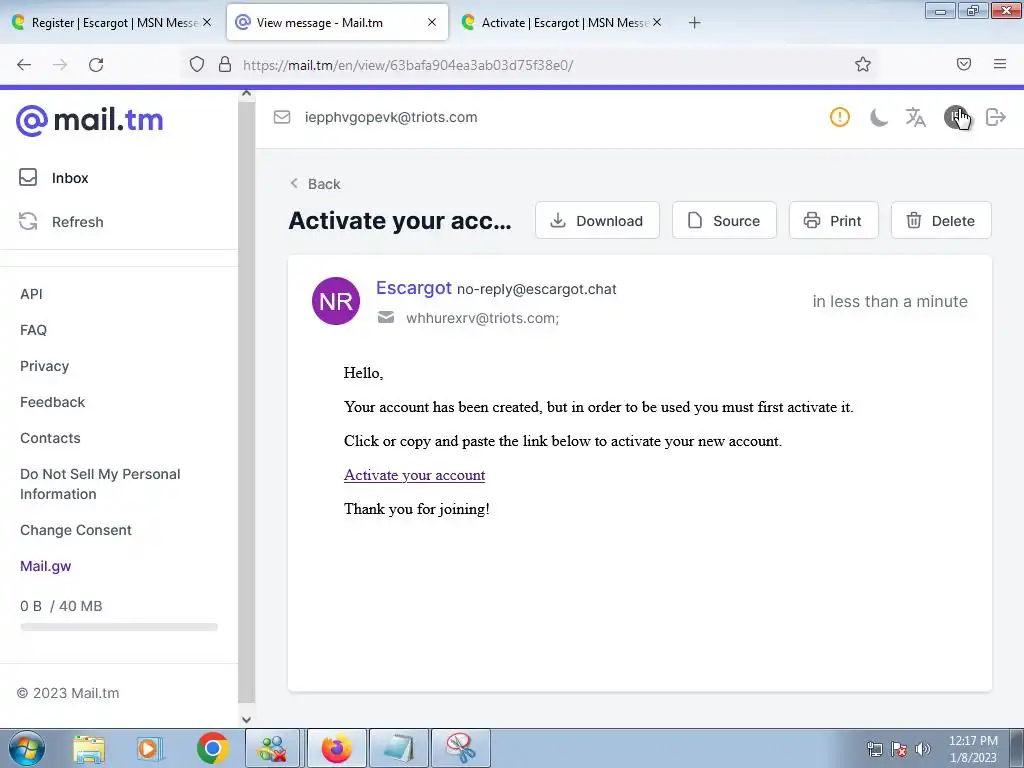The height and width of the screenshot is (768, 1024).
Task: Show the taskbar clock and date
Action: [x=973, y=749]
